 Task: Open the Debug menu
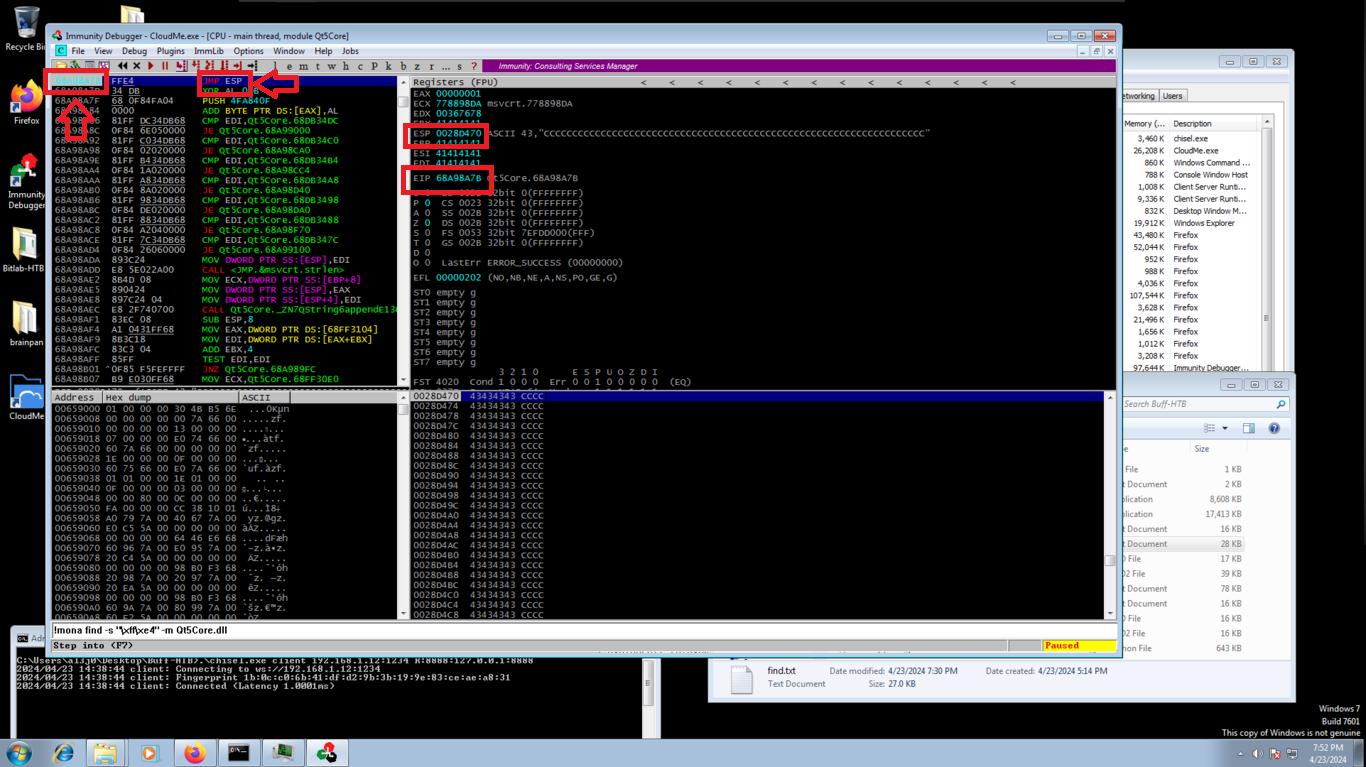134,51
